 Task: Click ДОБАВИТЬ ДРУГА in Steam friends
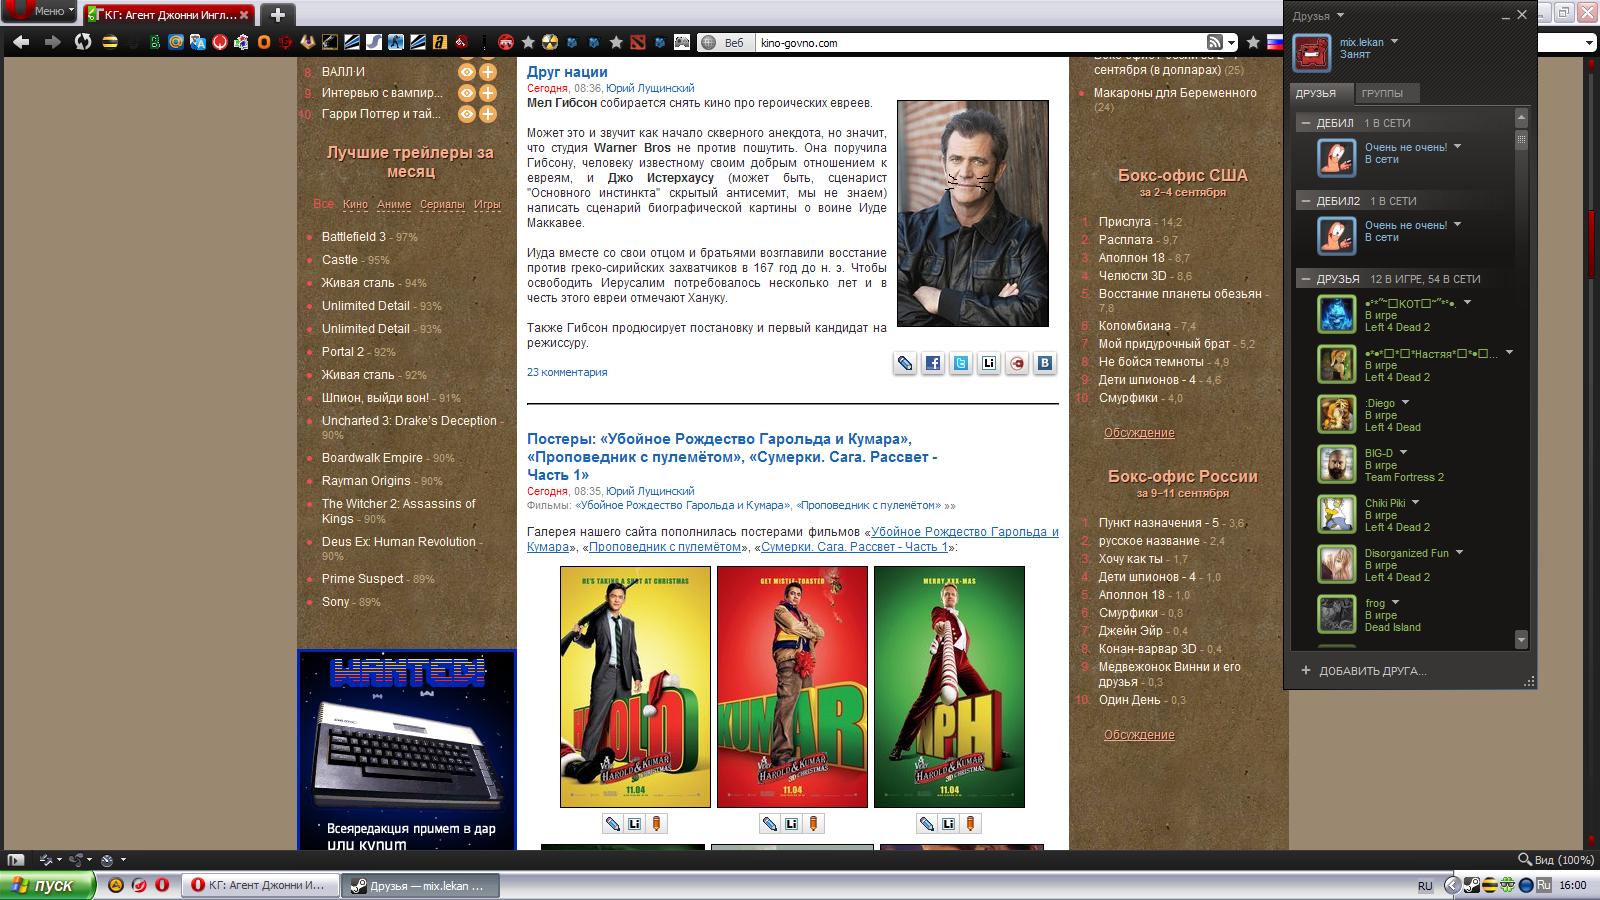pos(1363,671)
